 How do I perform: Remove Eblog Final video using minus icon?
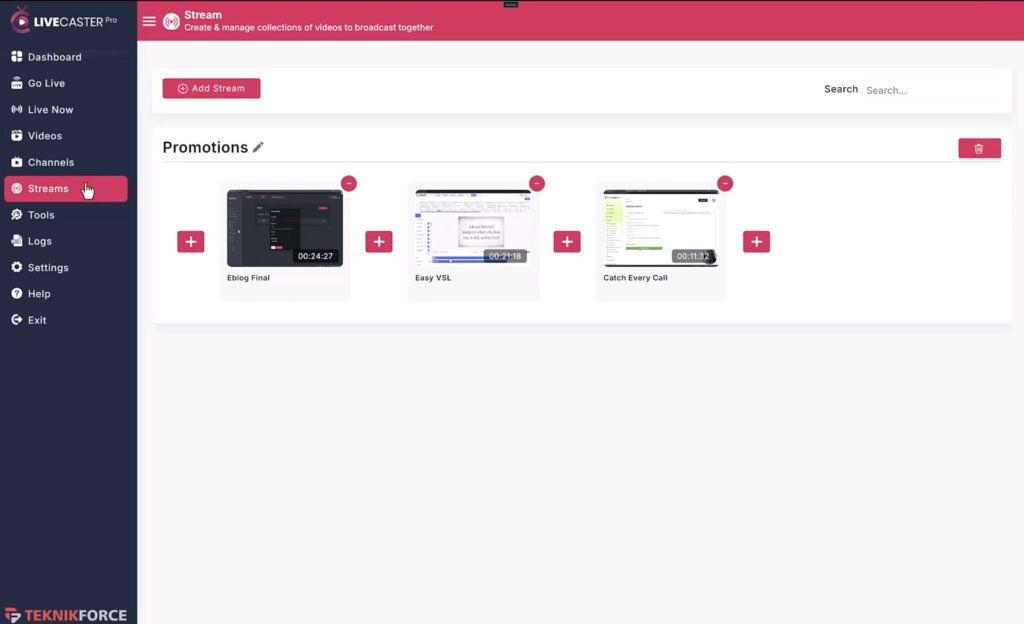coord(349,183)
